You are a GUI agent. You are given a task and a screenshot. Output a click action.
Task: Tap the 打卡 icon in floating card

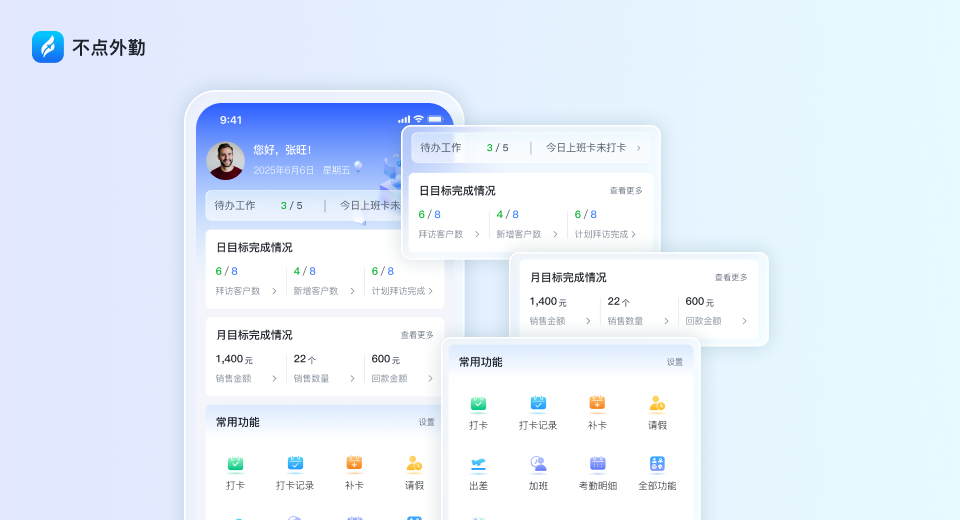point(478,404)
